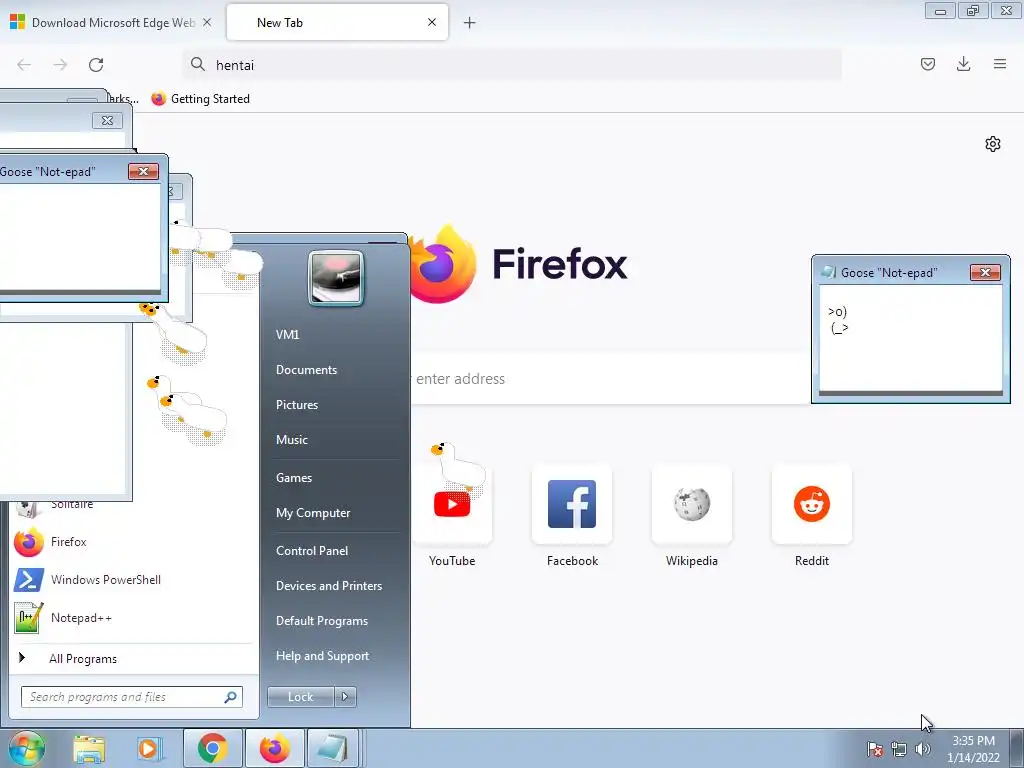Open File Explorer from the taskbar

[x=89, y=748]
